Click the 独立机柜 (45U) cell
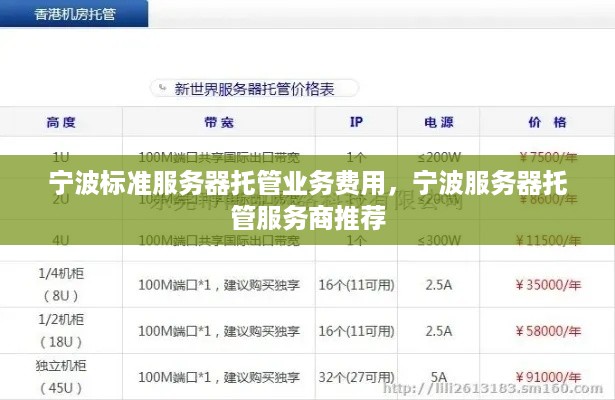The width and height of the screenshot is (615, 400). coord(61,377)
